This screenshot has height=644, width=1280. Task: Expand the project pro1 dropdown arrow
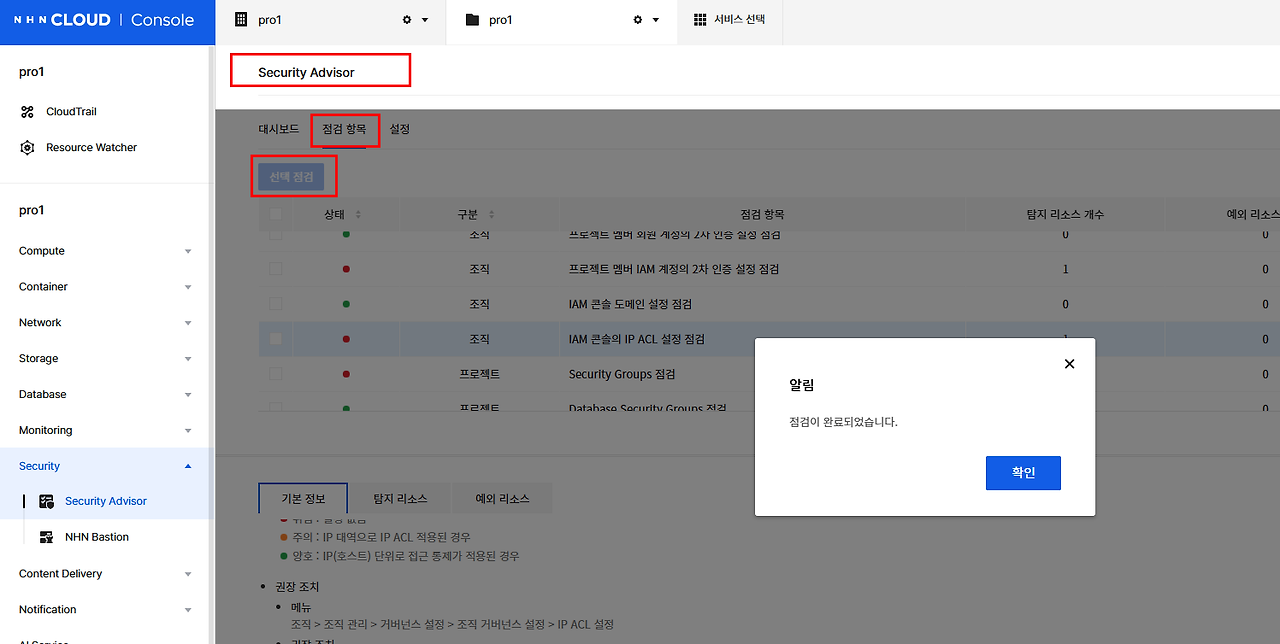point(656,20)
